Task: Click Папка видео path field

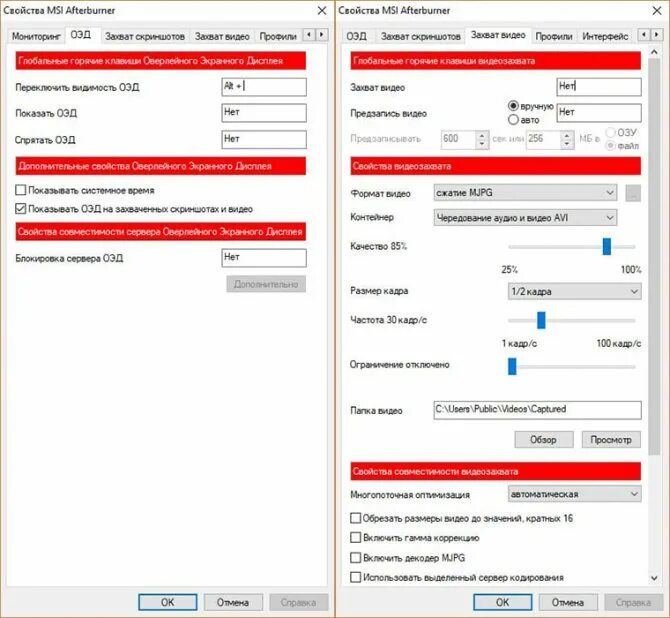Action: [538, 410]
